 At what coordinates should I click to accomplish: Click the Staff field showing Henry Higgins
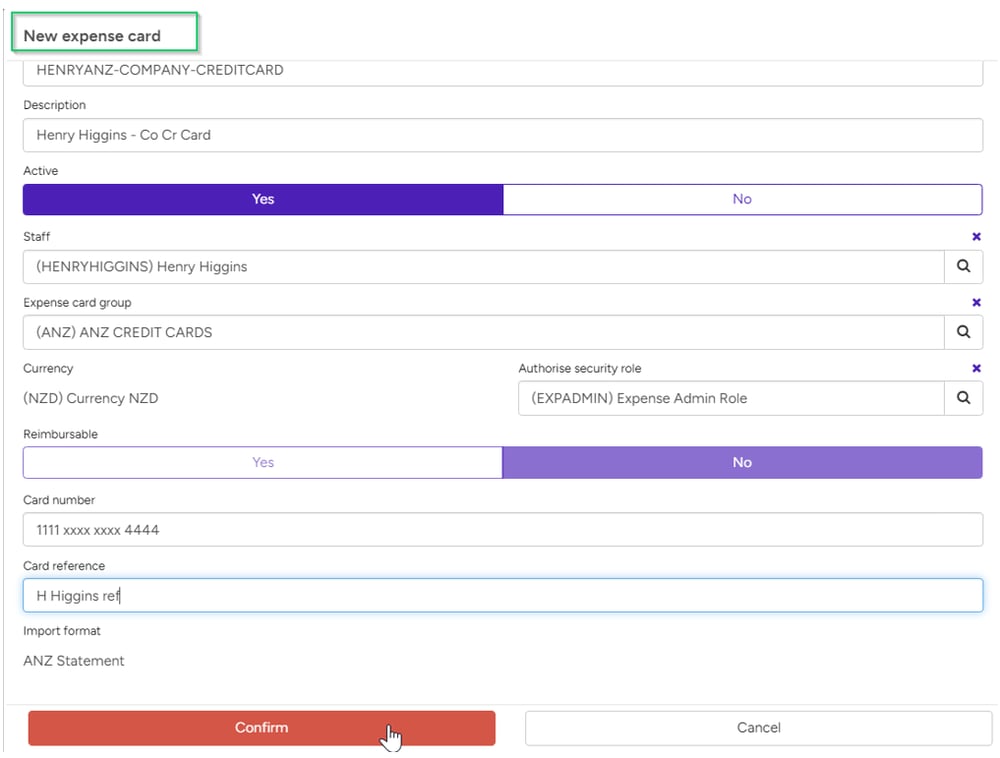[x=483, y=267]
